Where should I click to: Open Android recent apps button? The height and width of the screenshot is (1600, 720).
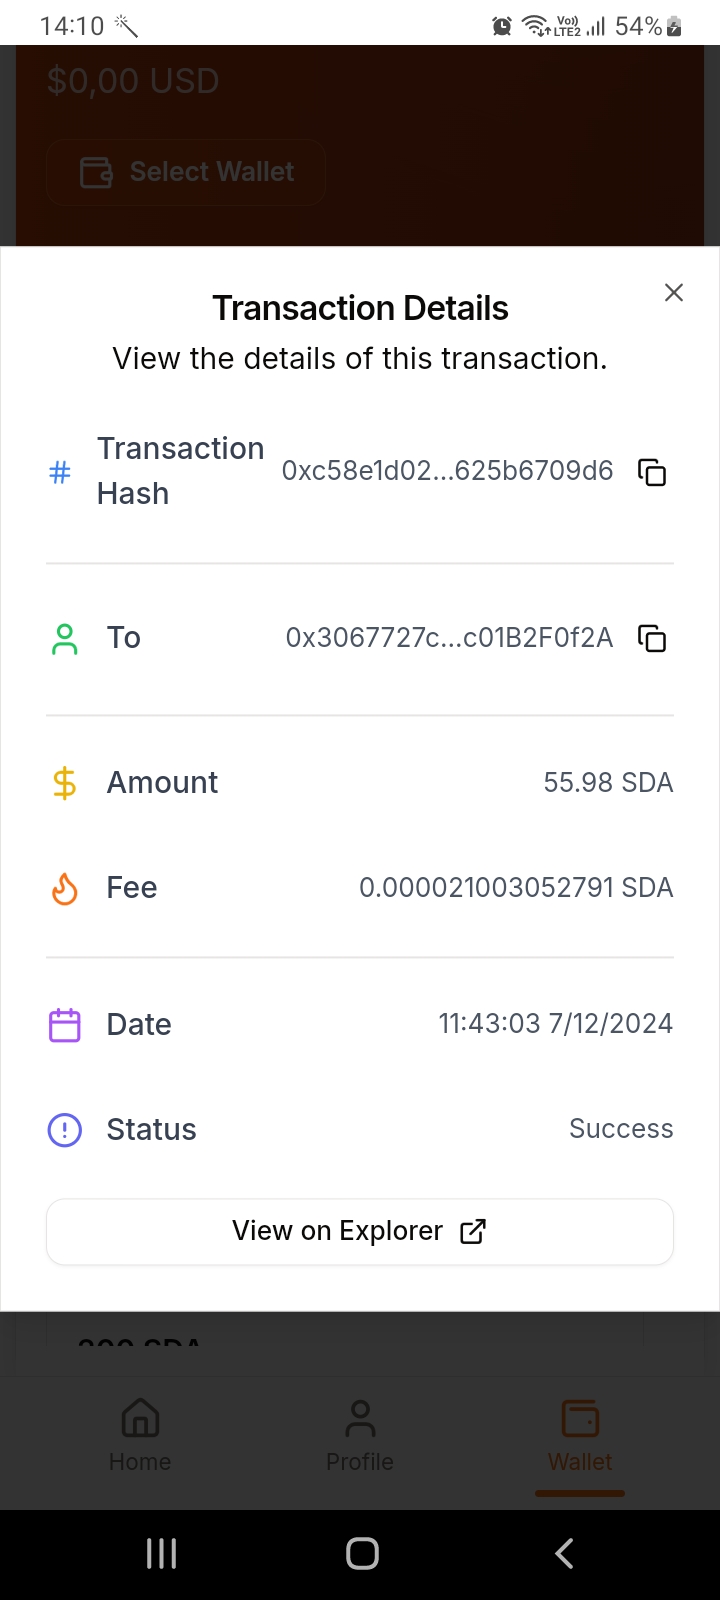(x=161, y=1553)
